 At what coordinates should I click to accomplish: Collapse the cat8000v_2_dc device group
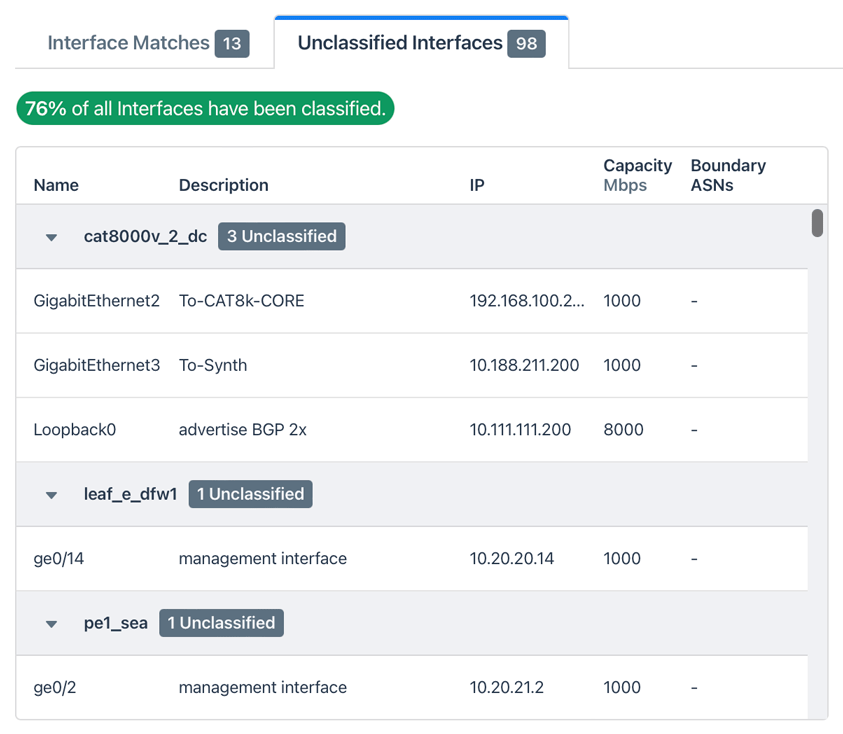(51, 237)
